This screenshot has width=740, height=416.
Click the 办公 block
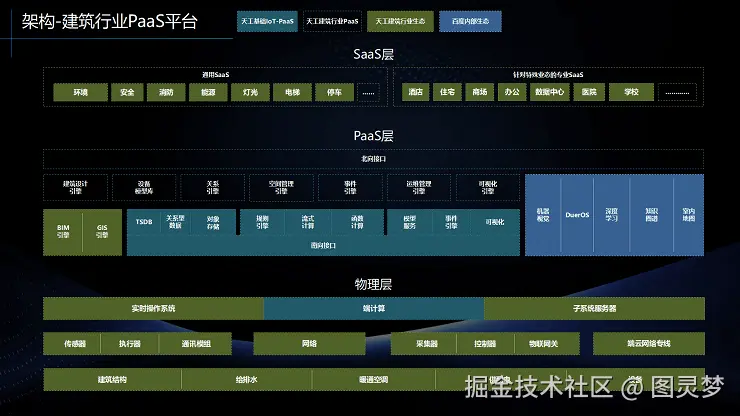512,92
